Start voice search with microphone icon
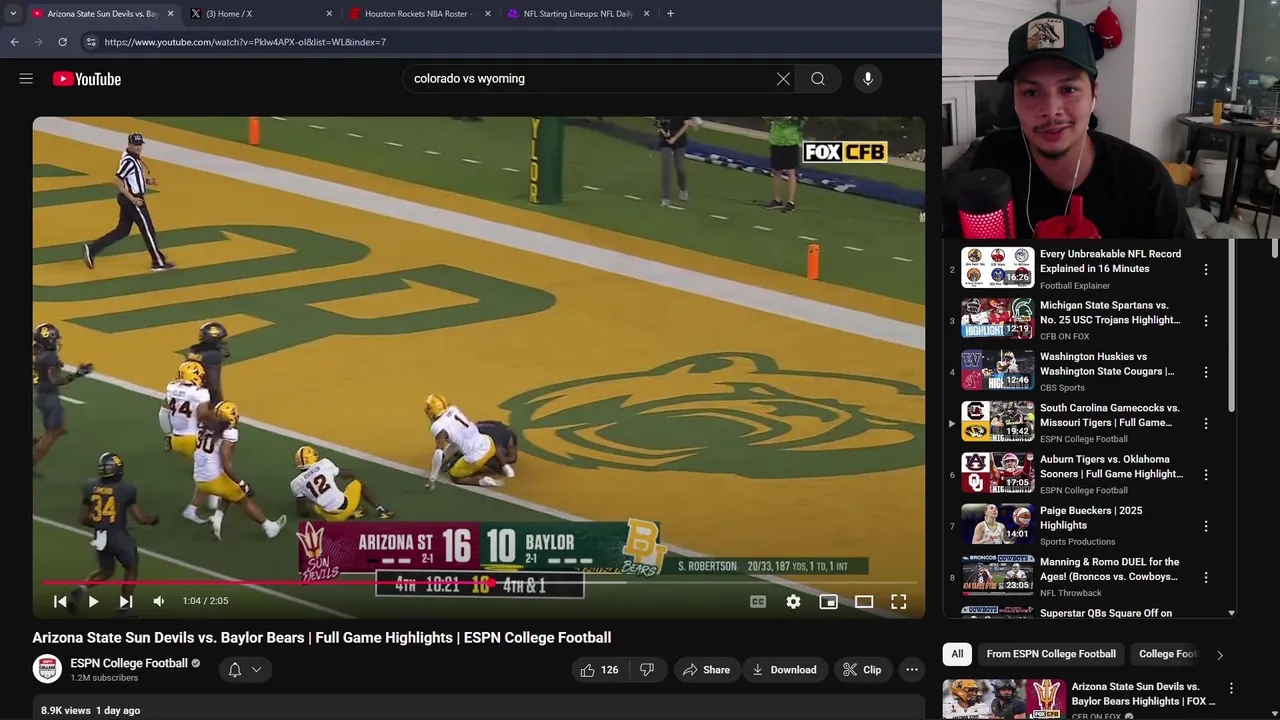This screenshot has width=1280, height=720. (x=868, y=79)
